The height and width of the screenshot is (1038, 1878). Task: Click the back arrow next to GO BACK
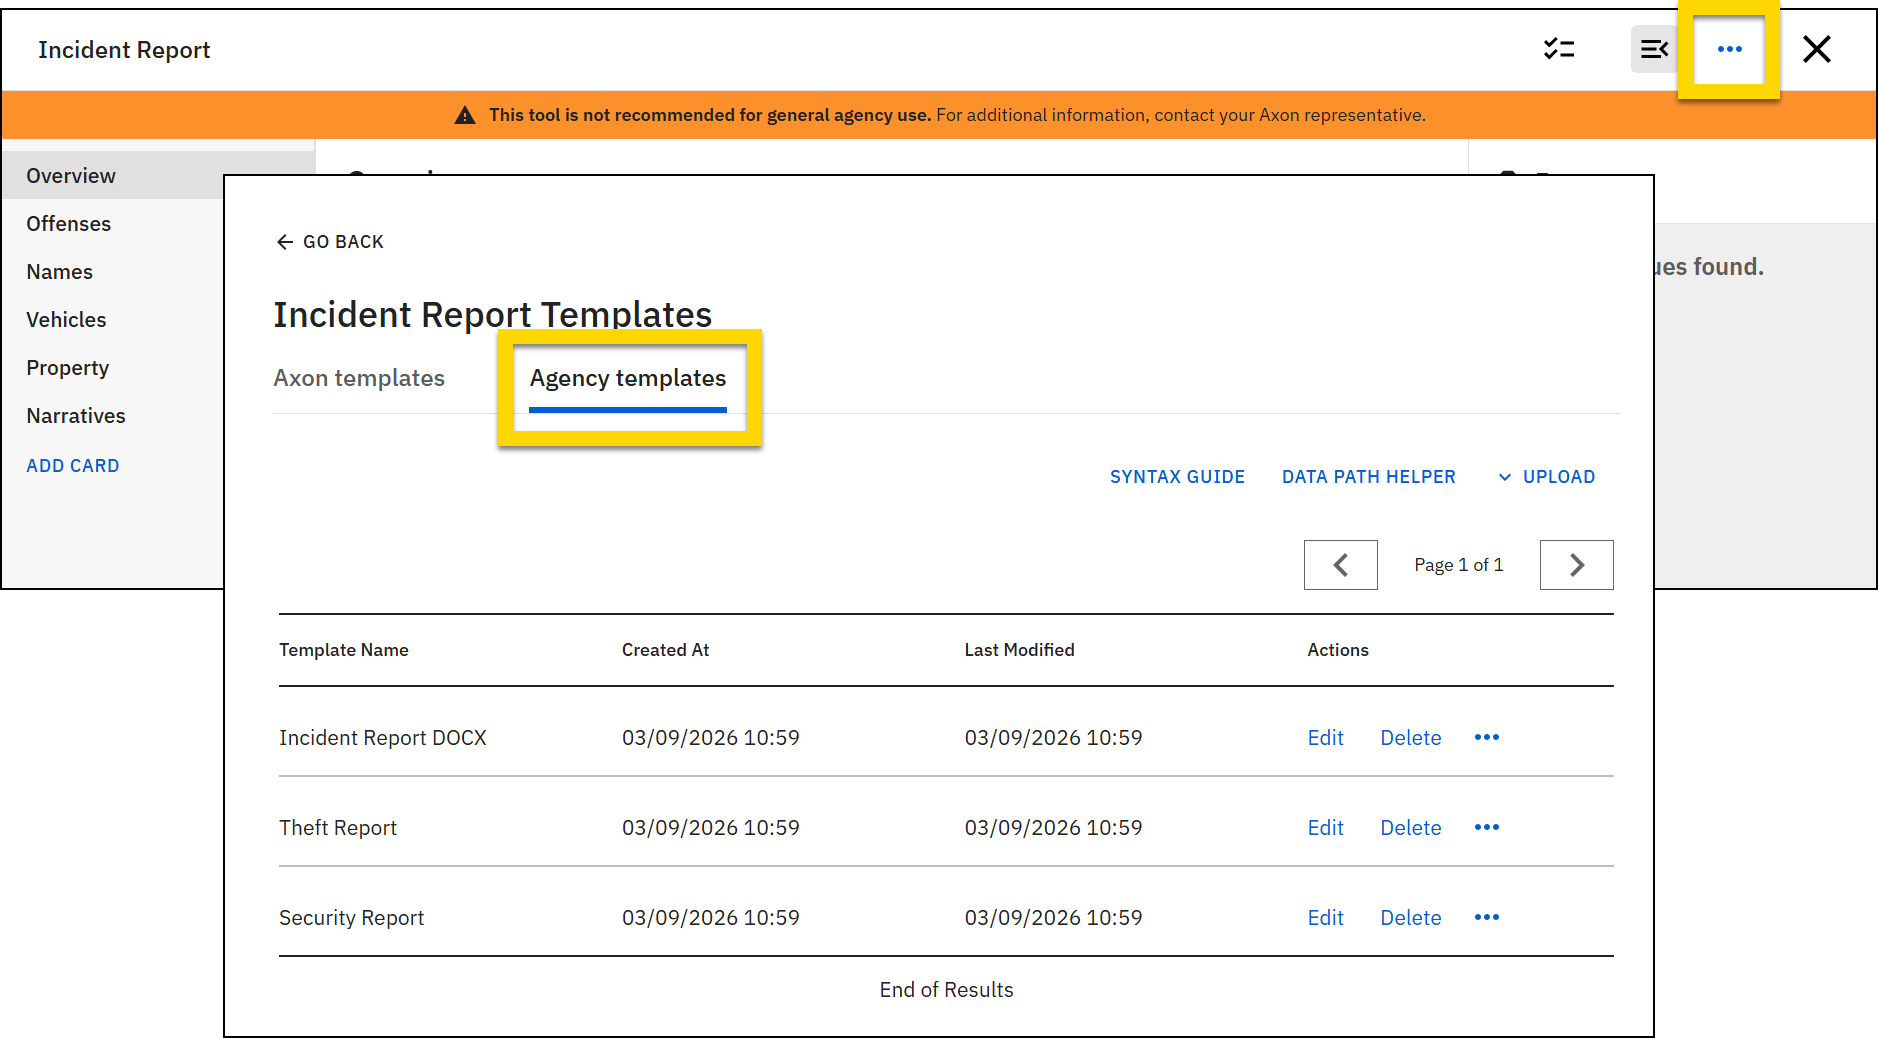click(x=284, y=241)
